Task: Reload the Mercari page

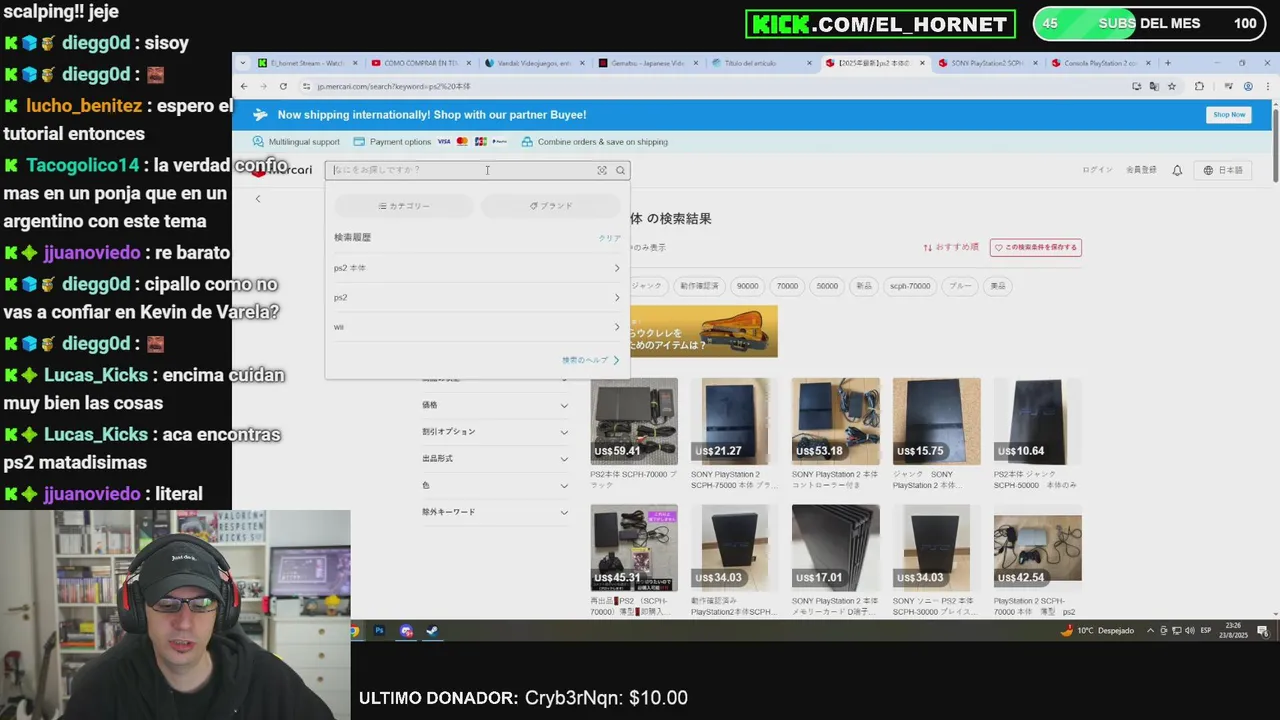Action: click(283, 86)
